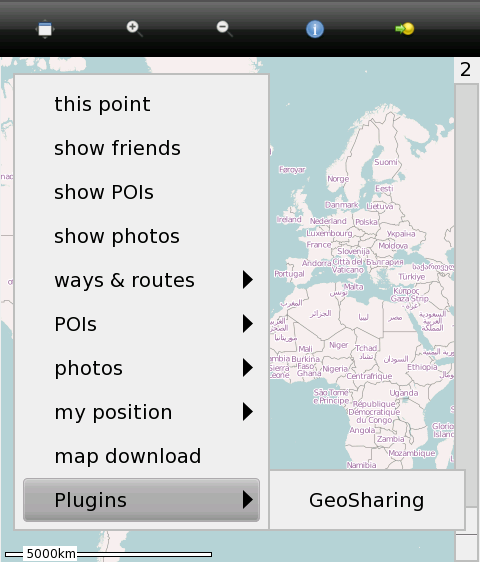Expand the 'ways & routes' submenu arrow
Image resolution: width=480 pixels, height=562 pixels.
(x=247, y=280)
